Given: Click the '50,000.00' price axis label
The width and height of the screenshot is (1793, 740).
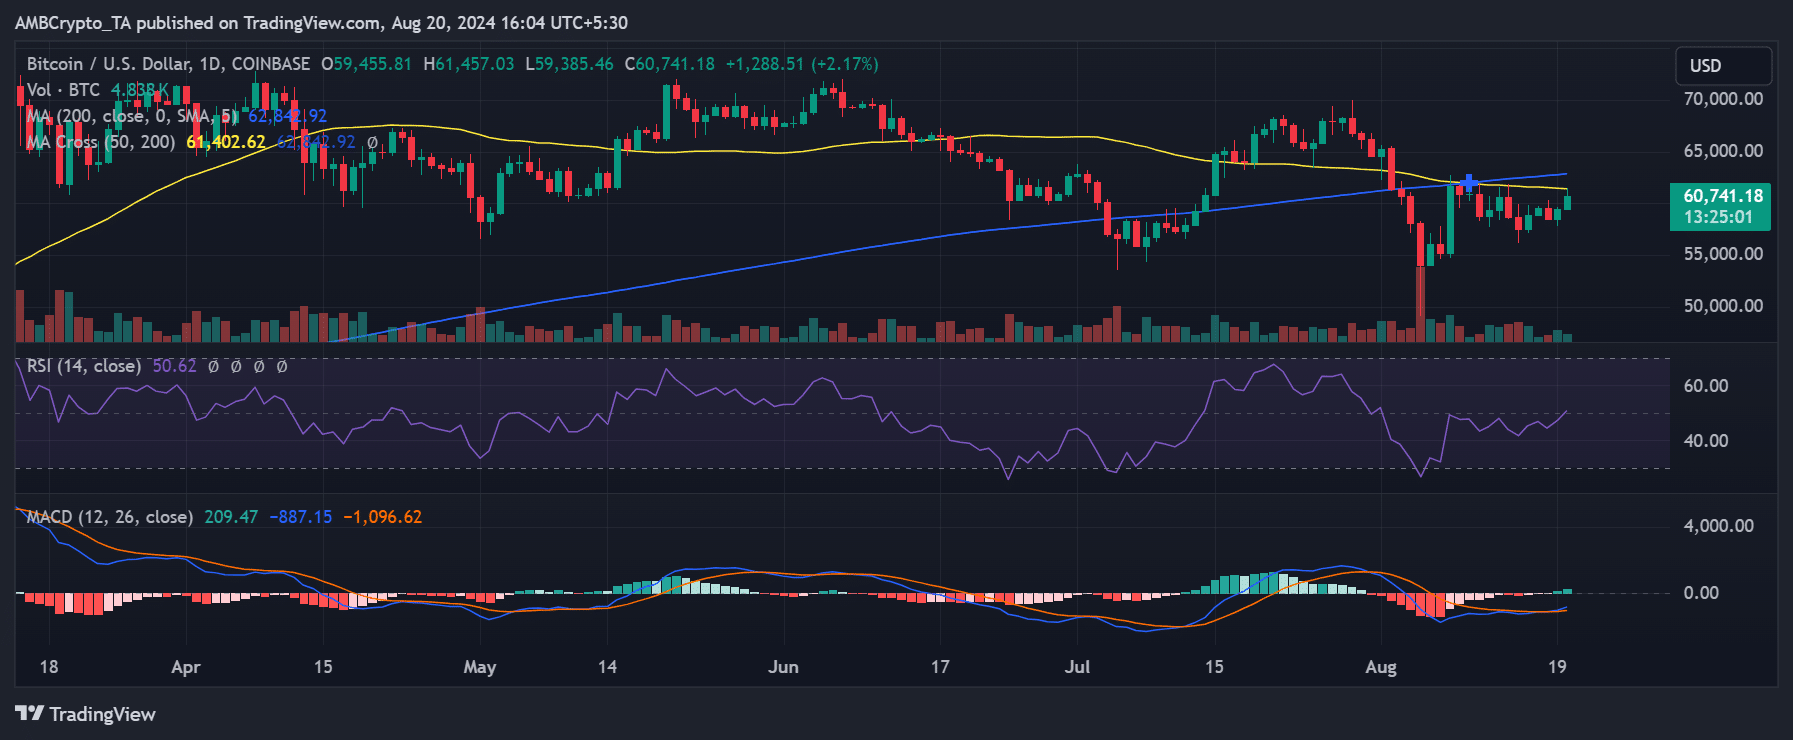Looking at the screenshot, I should (x=1723, y=306).
